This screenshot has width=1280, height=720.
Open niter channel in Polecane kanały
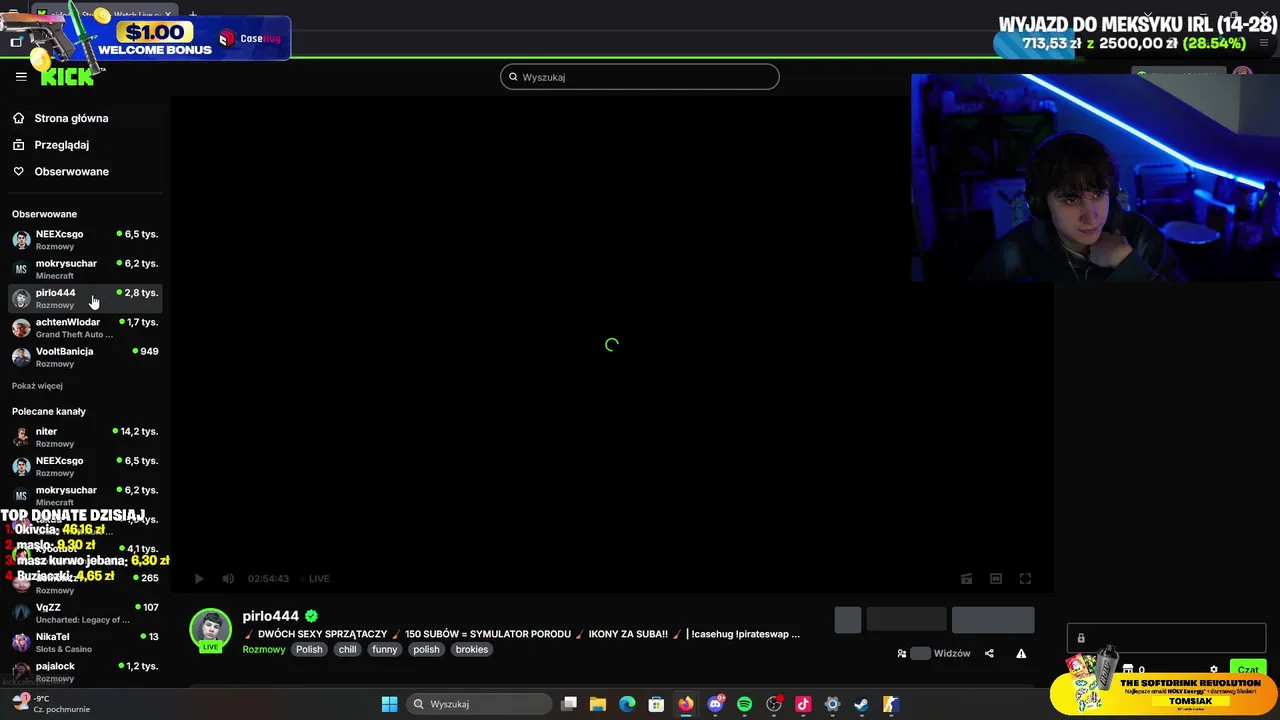(85, 437)
